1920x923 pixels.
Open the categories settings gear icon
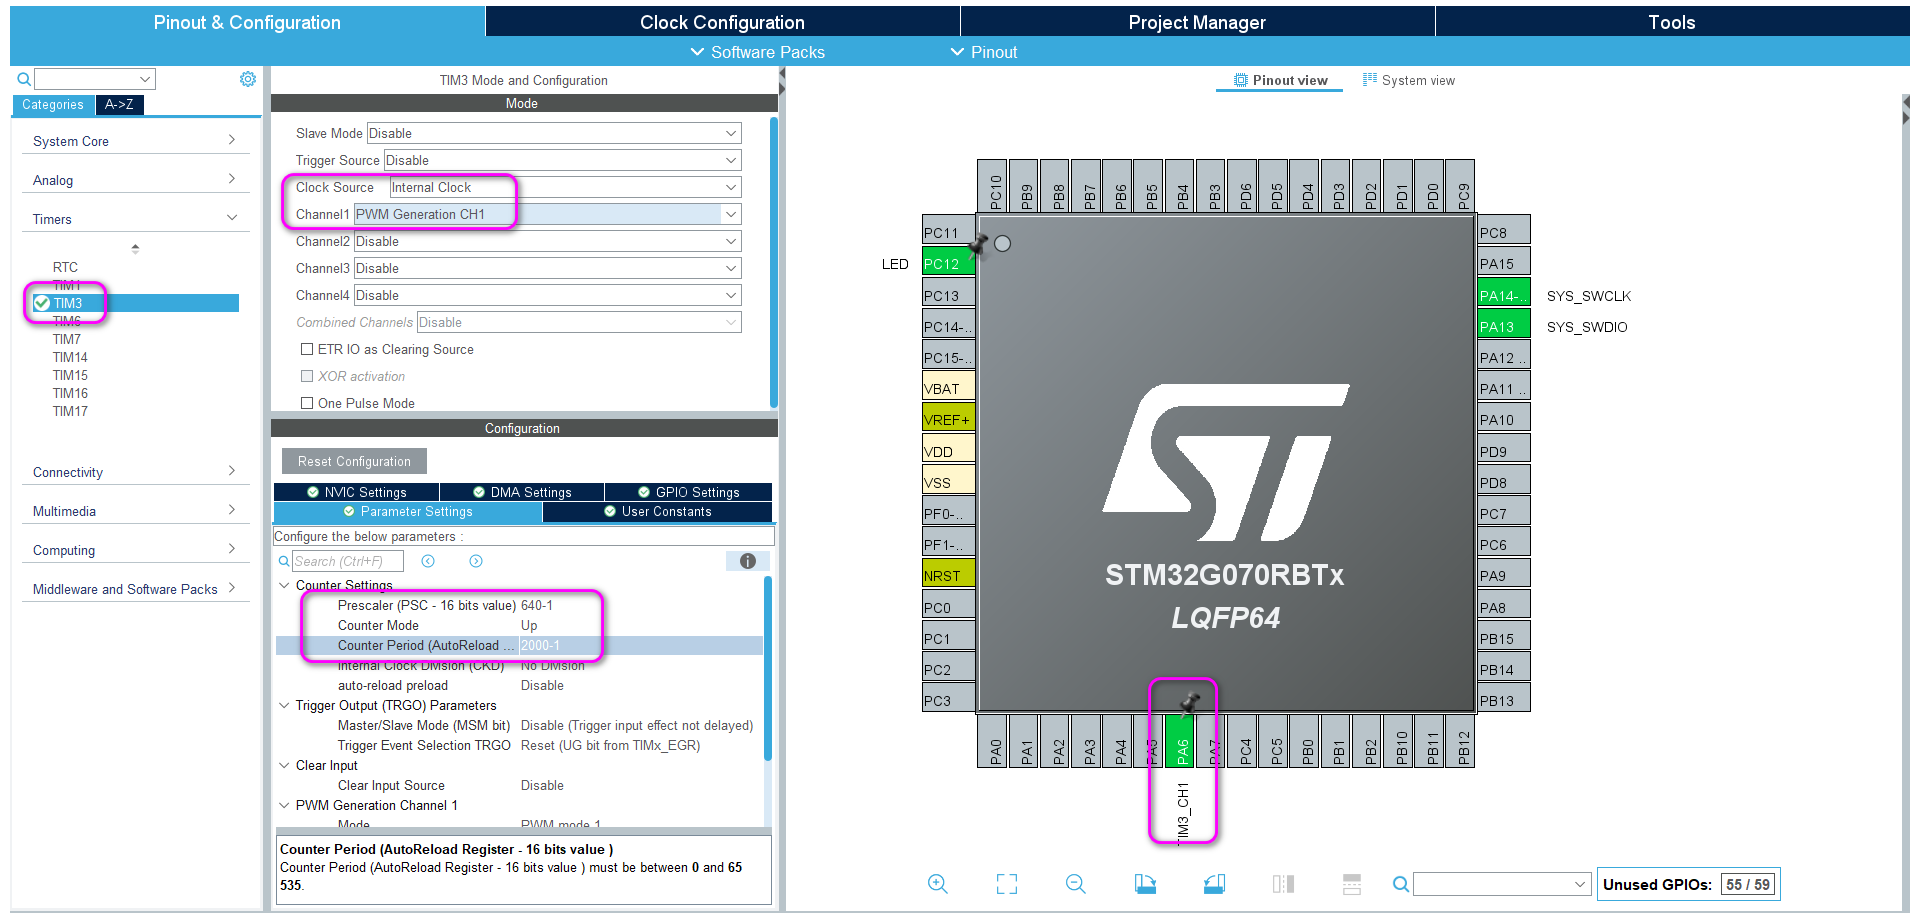coord(248,79)
